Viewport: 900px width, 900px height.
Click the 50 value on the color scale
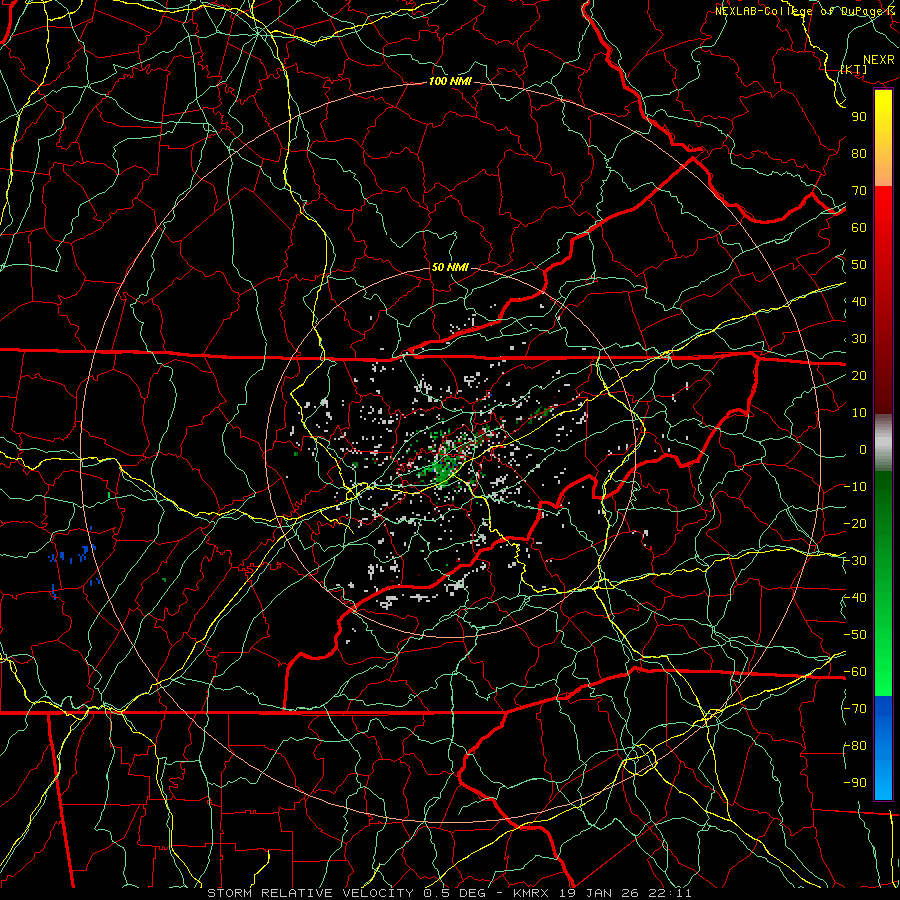point(859,265)
